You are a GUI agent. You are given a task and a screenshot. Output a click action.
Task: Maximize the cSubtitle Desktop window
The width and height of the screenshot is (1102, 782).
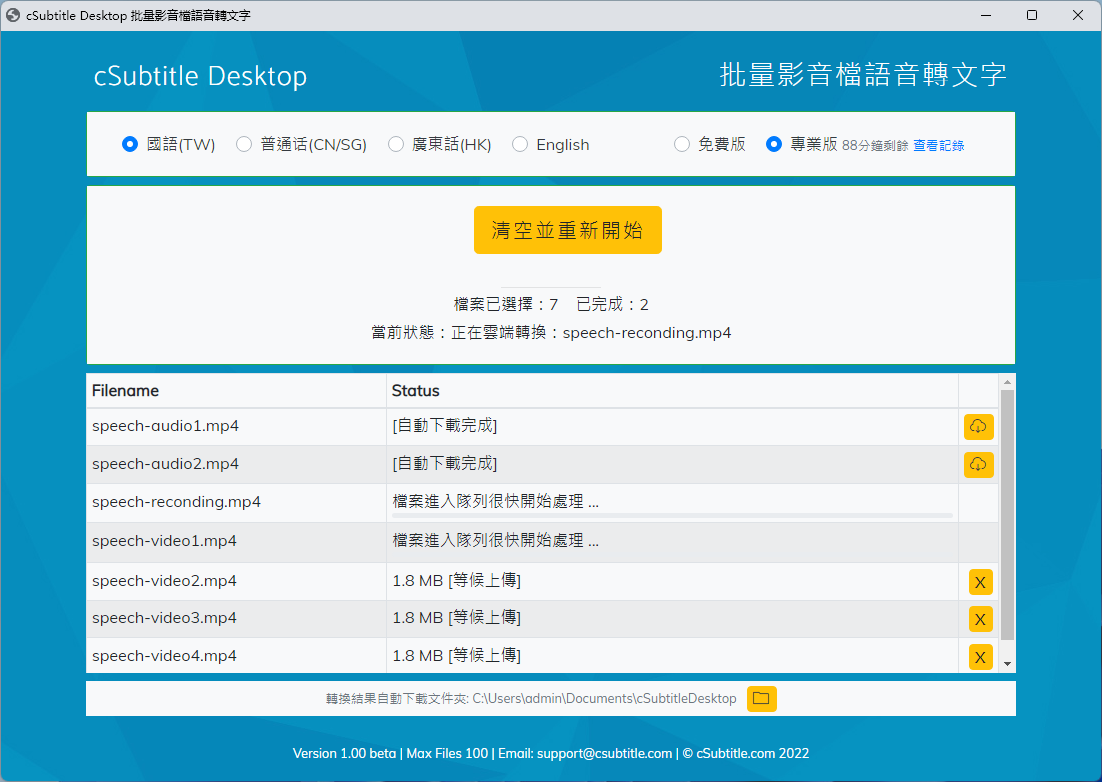point(1032,15)
